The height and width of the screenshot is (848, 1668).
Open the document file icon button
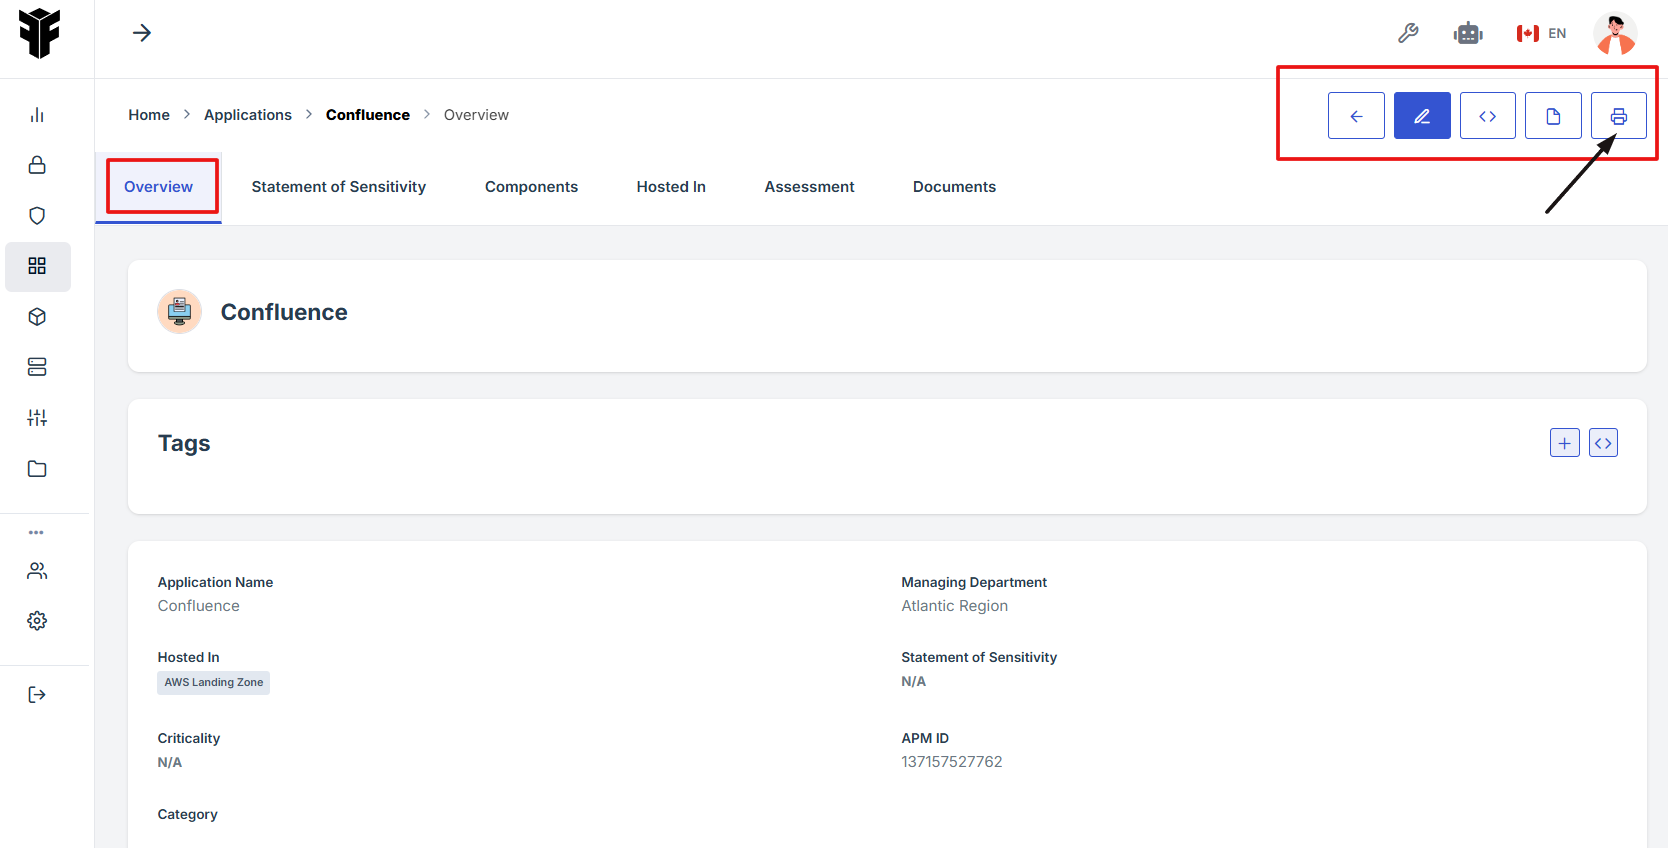coord(1553,116)
